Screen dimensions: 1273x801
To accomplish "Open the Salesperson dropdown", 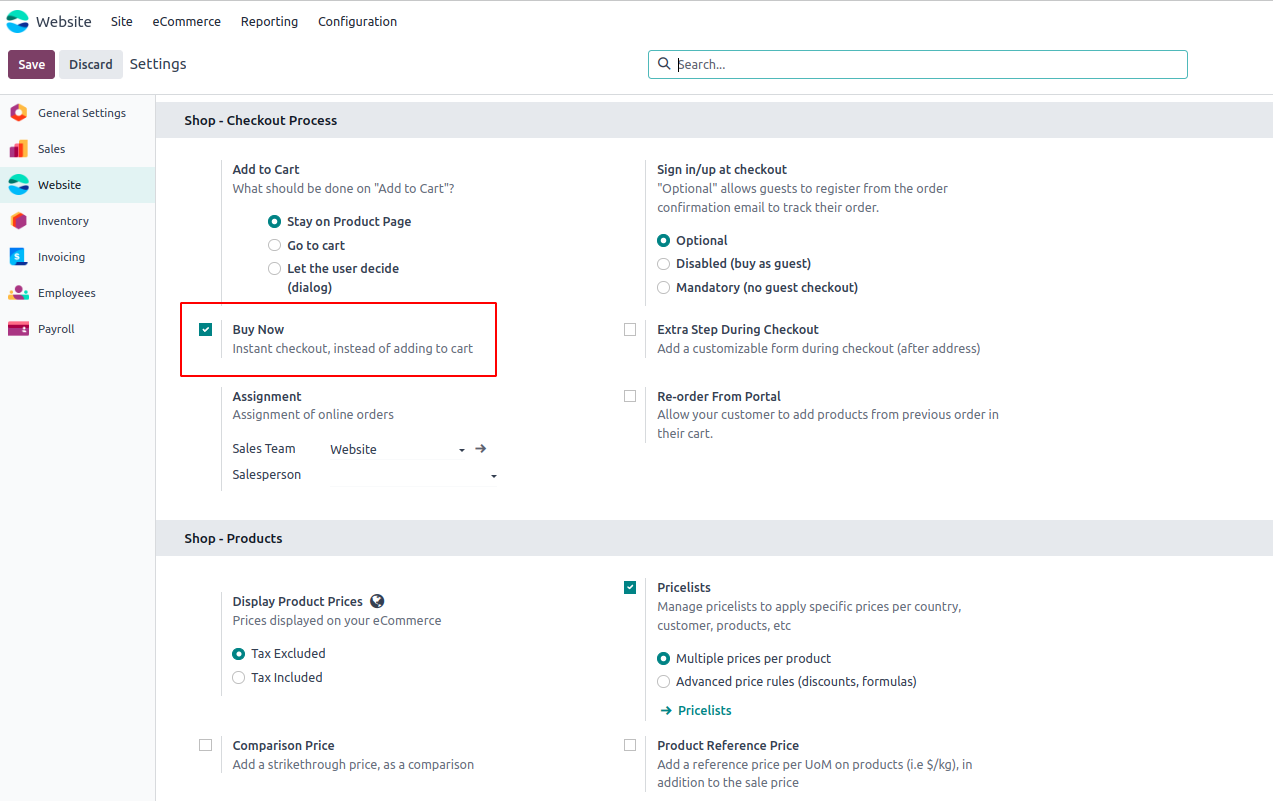I will (x=493, y=476).
